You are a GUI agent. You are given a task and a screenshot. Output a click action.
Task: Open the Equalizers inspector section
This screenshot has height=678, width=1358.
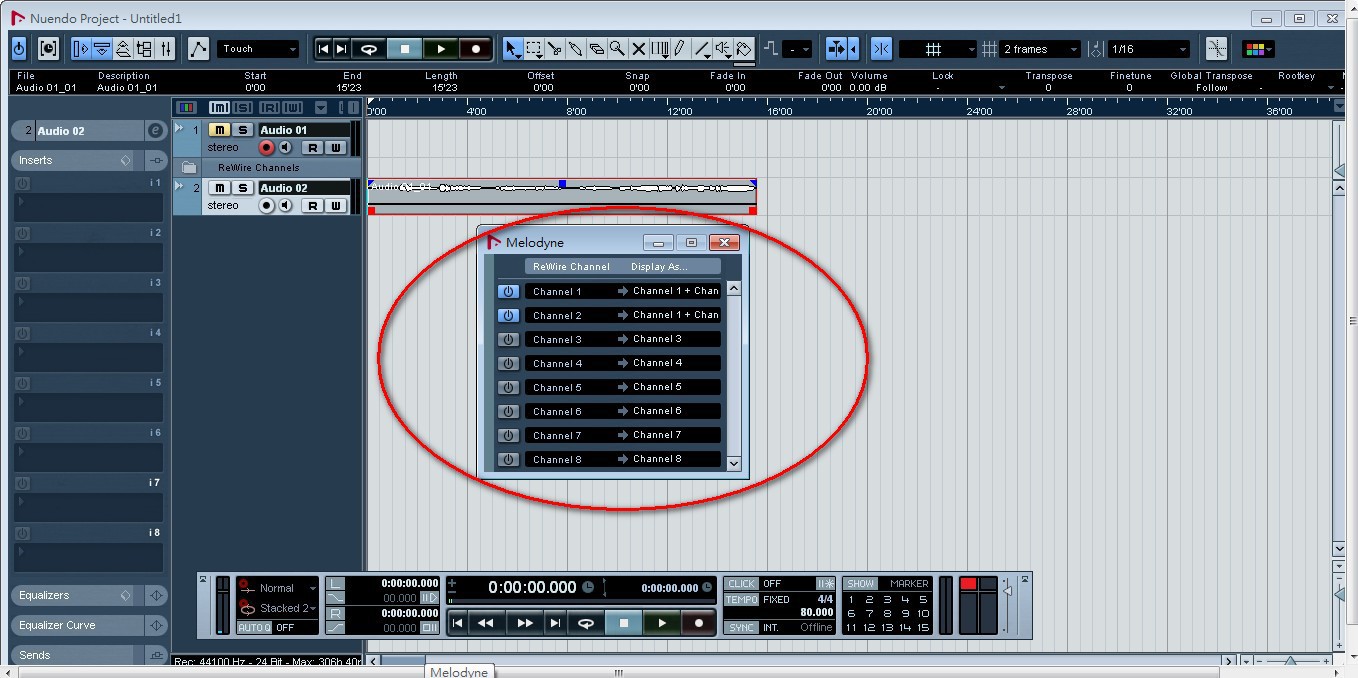pos(70,595)
